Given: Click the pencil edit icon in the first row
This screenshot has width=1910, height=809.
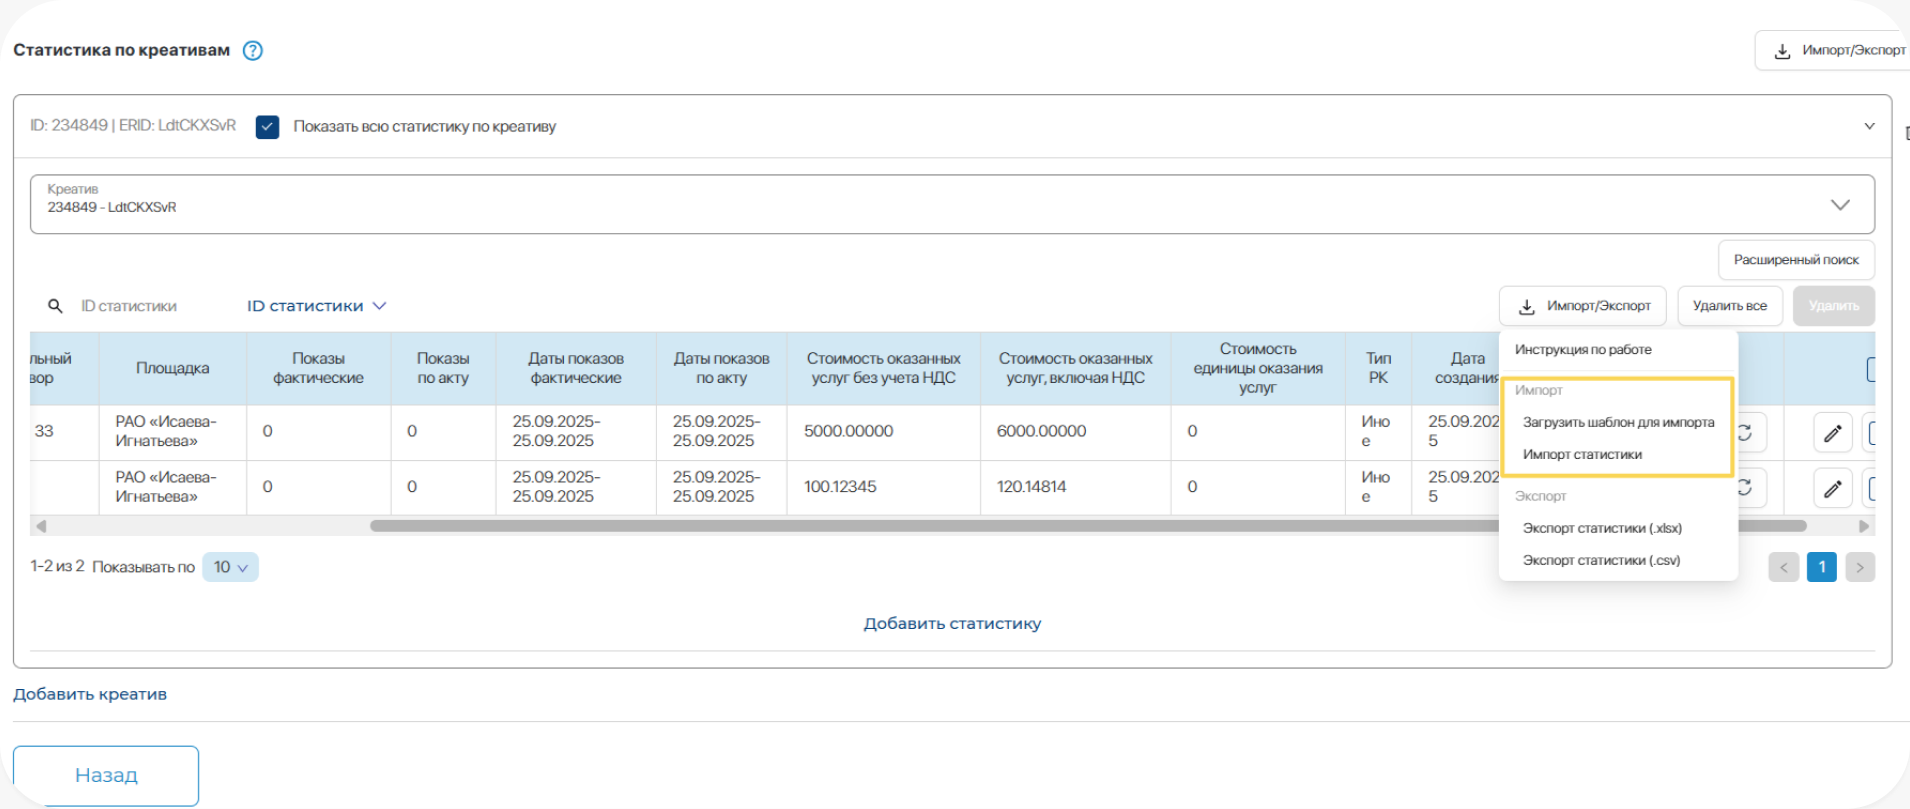Looking at the screenshot, I should coord(1832,433).
